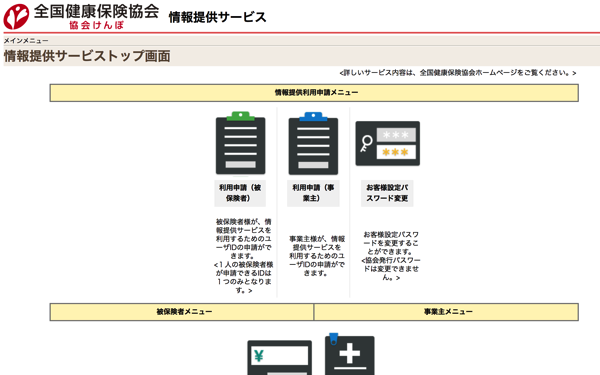The image size is (600, 375).
Task: Select the 利用申請（被保険者） label button
Action: 240,193
